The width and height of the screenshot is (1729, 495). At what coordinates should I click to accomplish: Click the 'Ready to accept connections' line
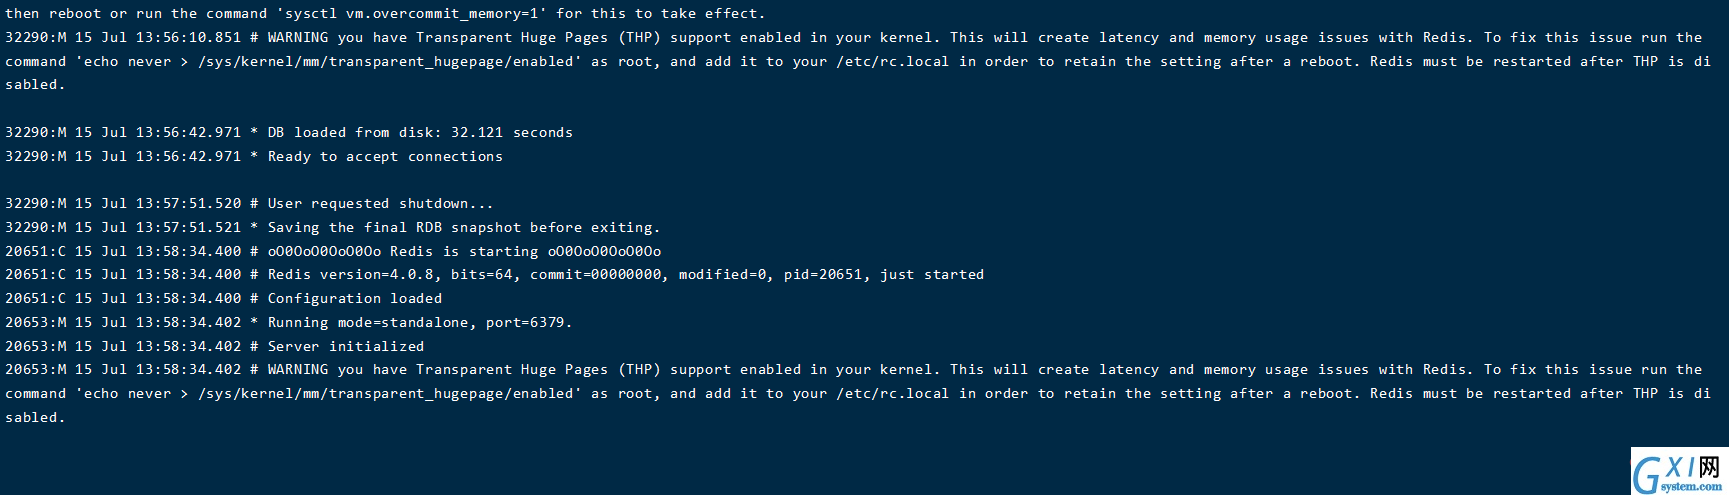pos(254,157)
